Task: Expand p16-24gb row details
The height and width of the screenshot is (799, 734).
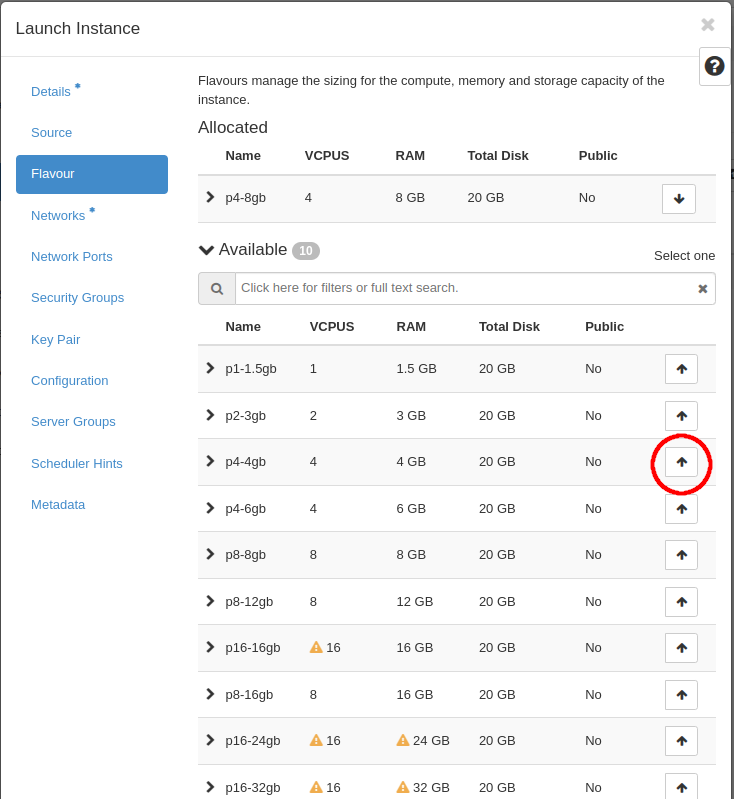Action: (210, 740)
